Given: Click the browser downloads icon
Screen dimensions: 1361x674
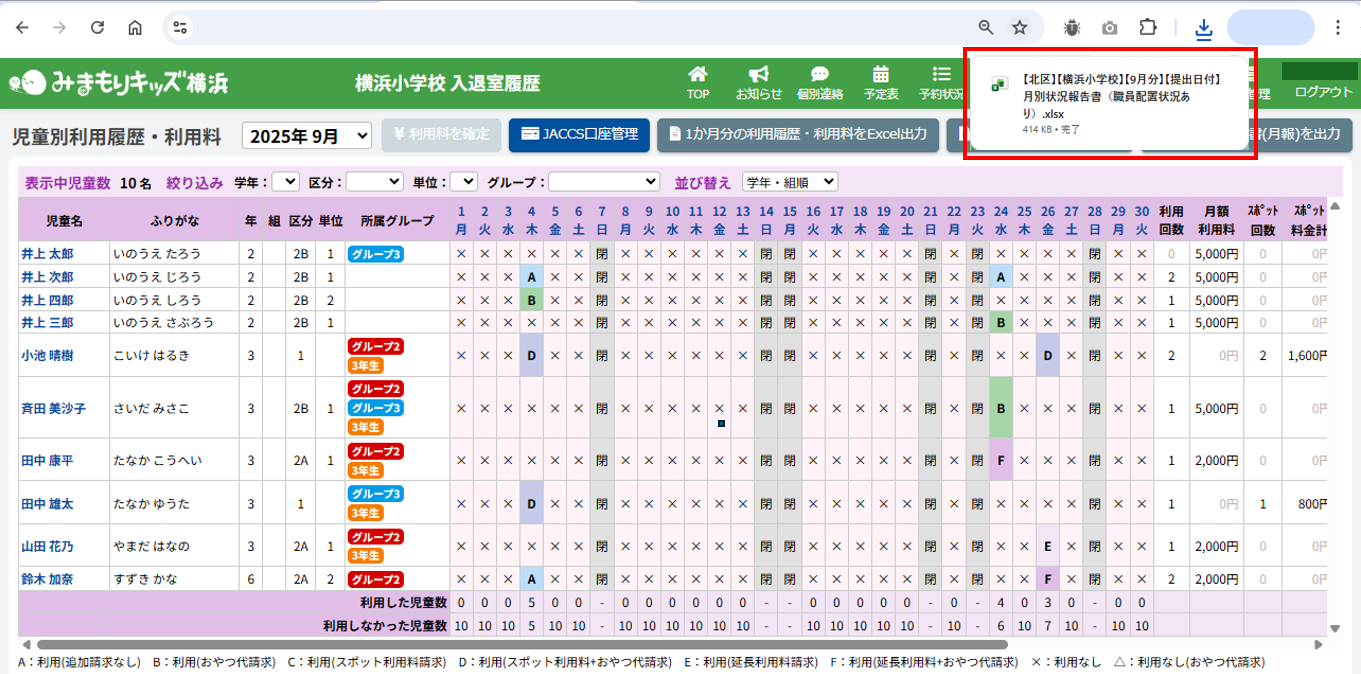Looking at the screenshot, I should point(1203,28).
